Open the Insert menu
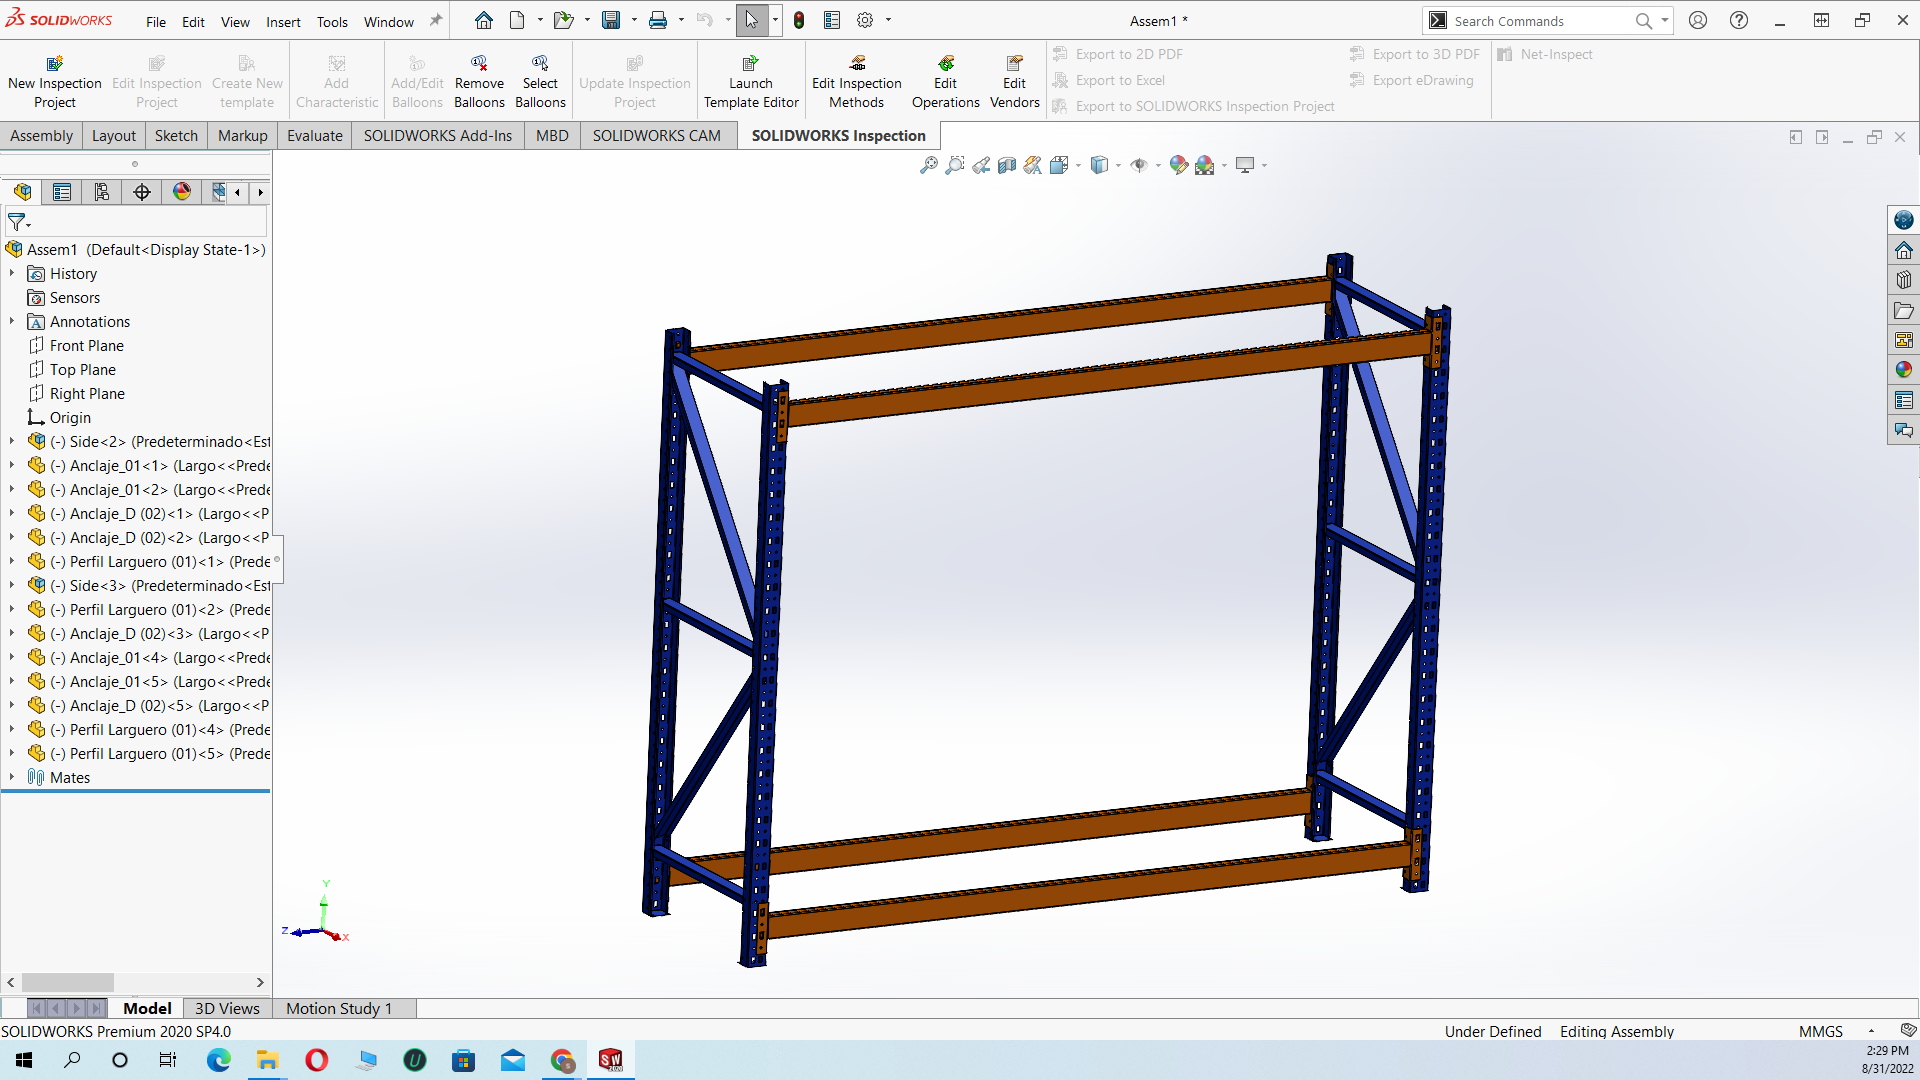The width and height of the screenshot is (1920, 1080). pyautogui.click(x=283, y=21)
